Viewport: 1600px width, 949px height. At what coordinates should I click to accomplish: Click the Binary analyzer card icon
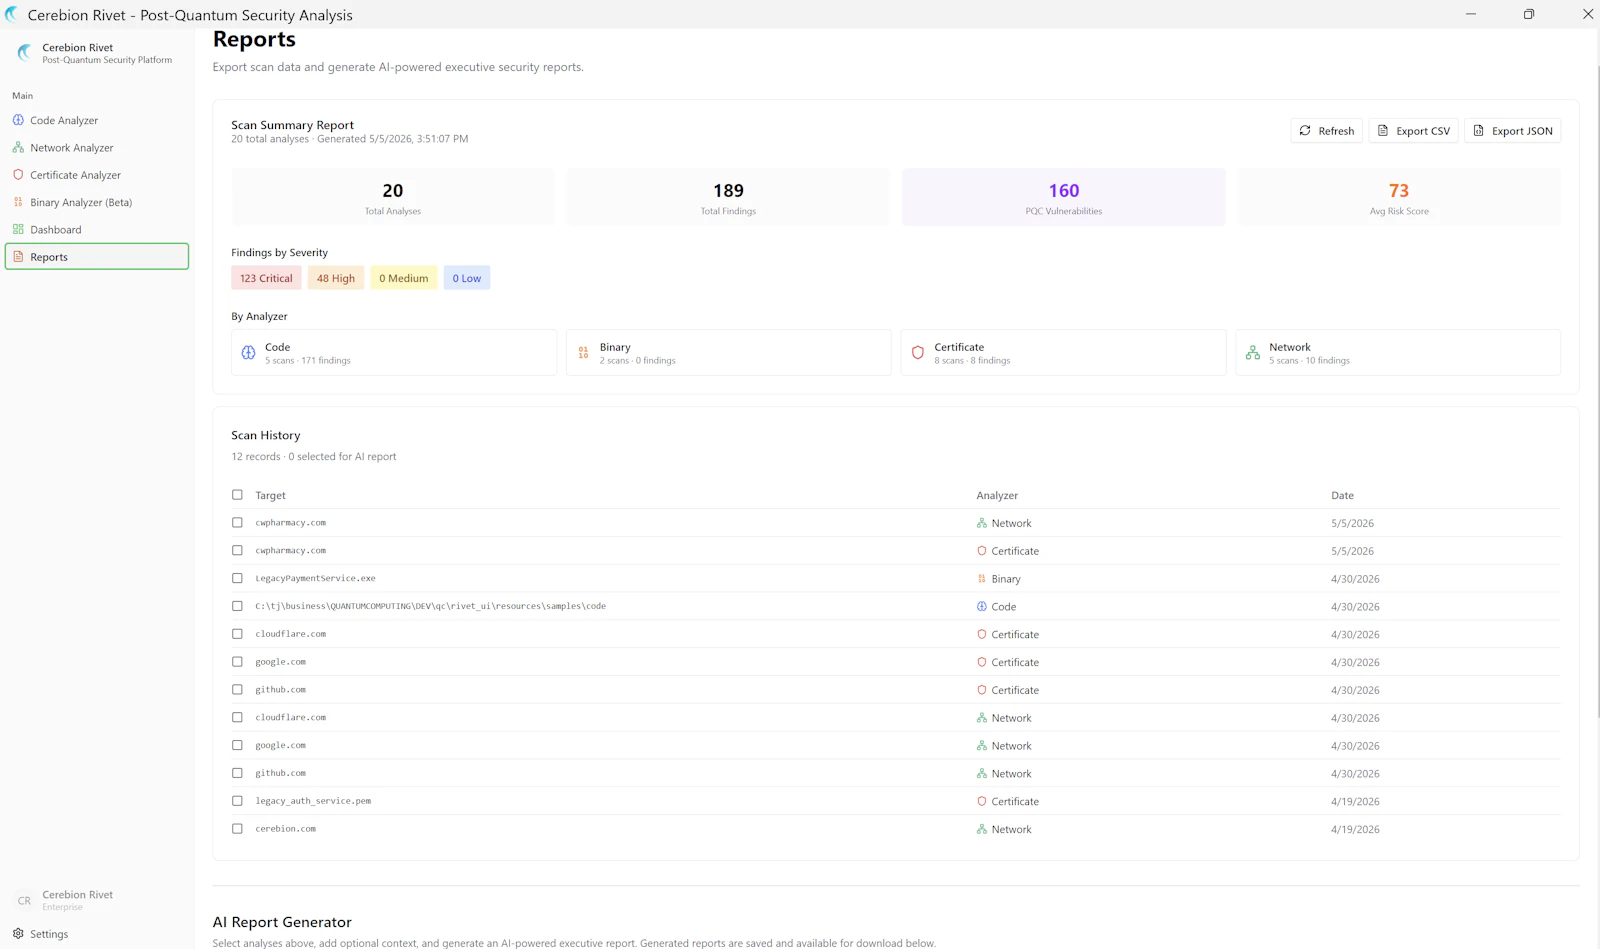583,353
